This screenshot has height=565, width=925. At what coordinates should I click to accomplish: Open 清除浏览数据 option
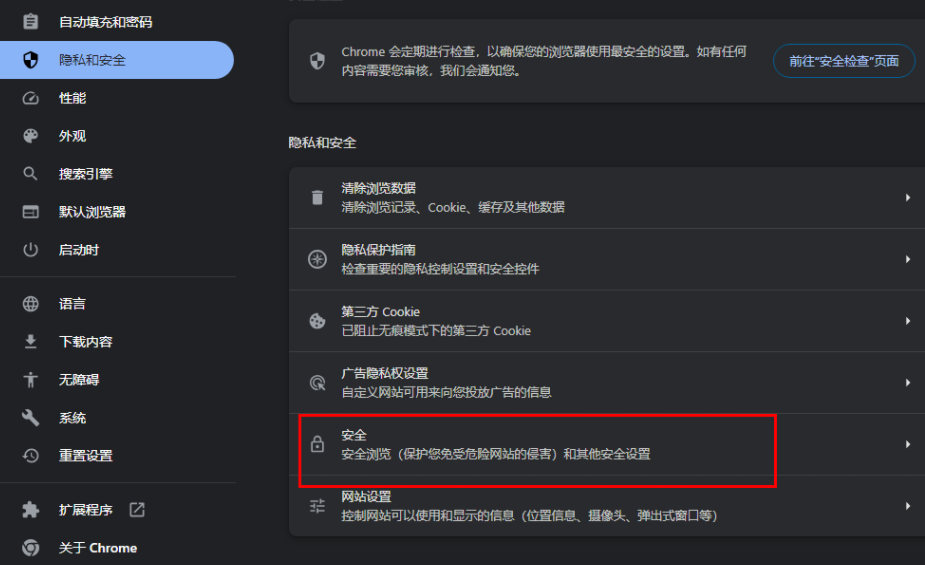point(607,198)
